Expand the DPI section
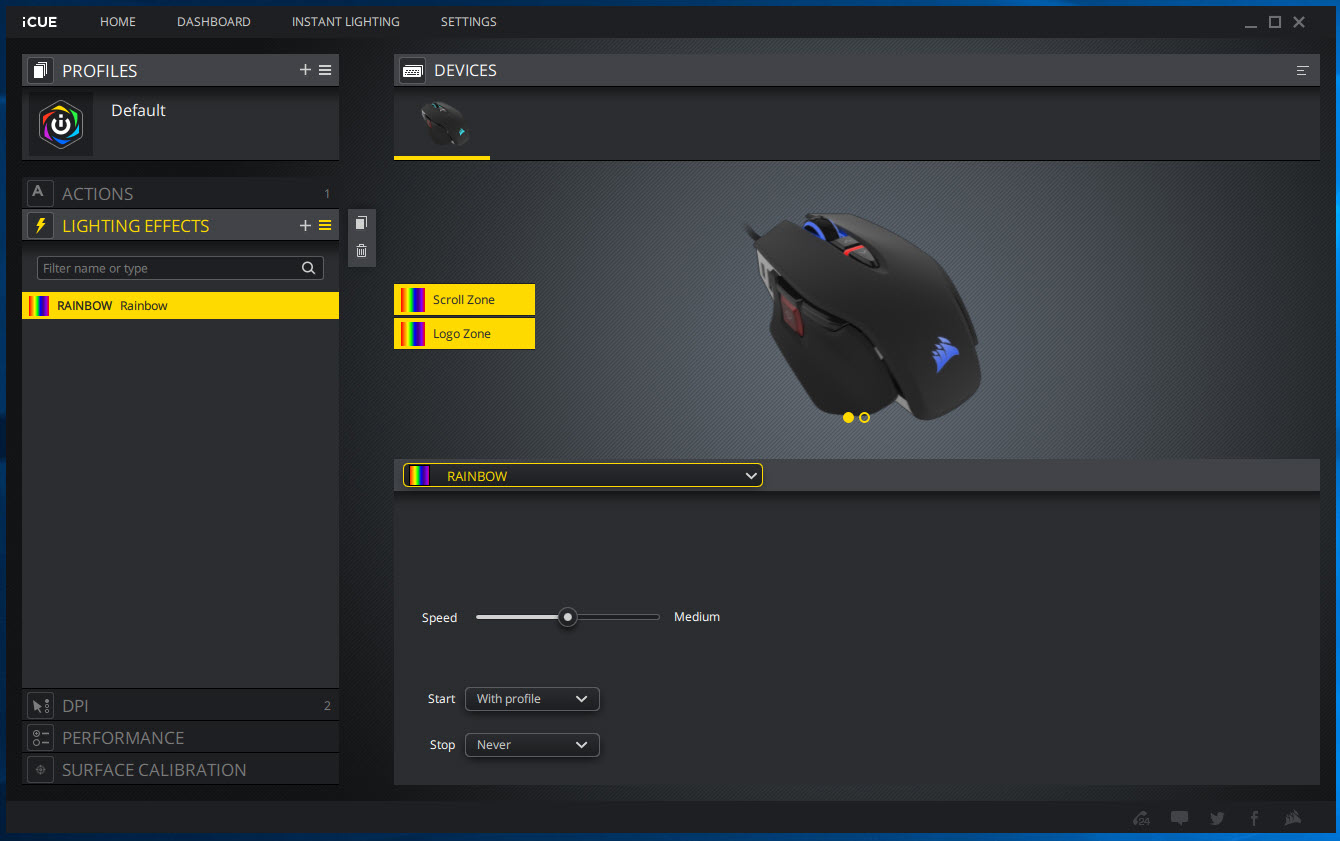Image resolution: width=1340 pixels, height=841 pixels. (x=180, y=705)
